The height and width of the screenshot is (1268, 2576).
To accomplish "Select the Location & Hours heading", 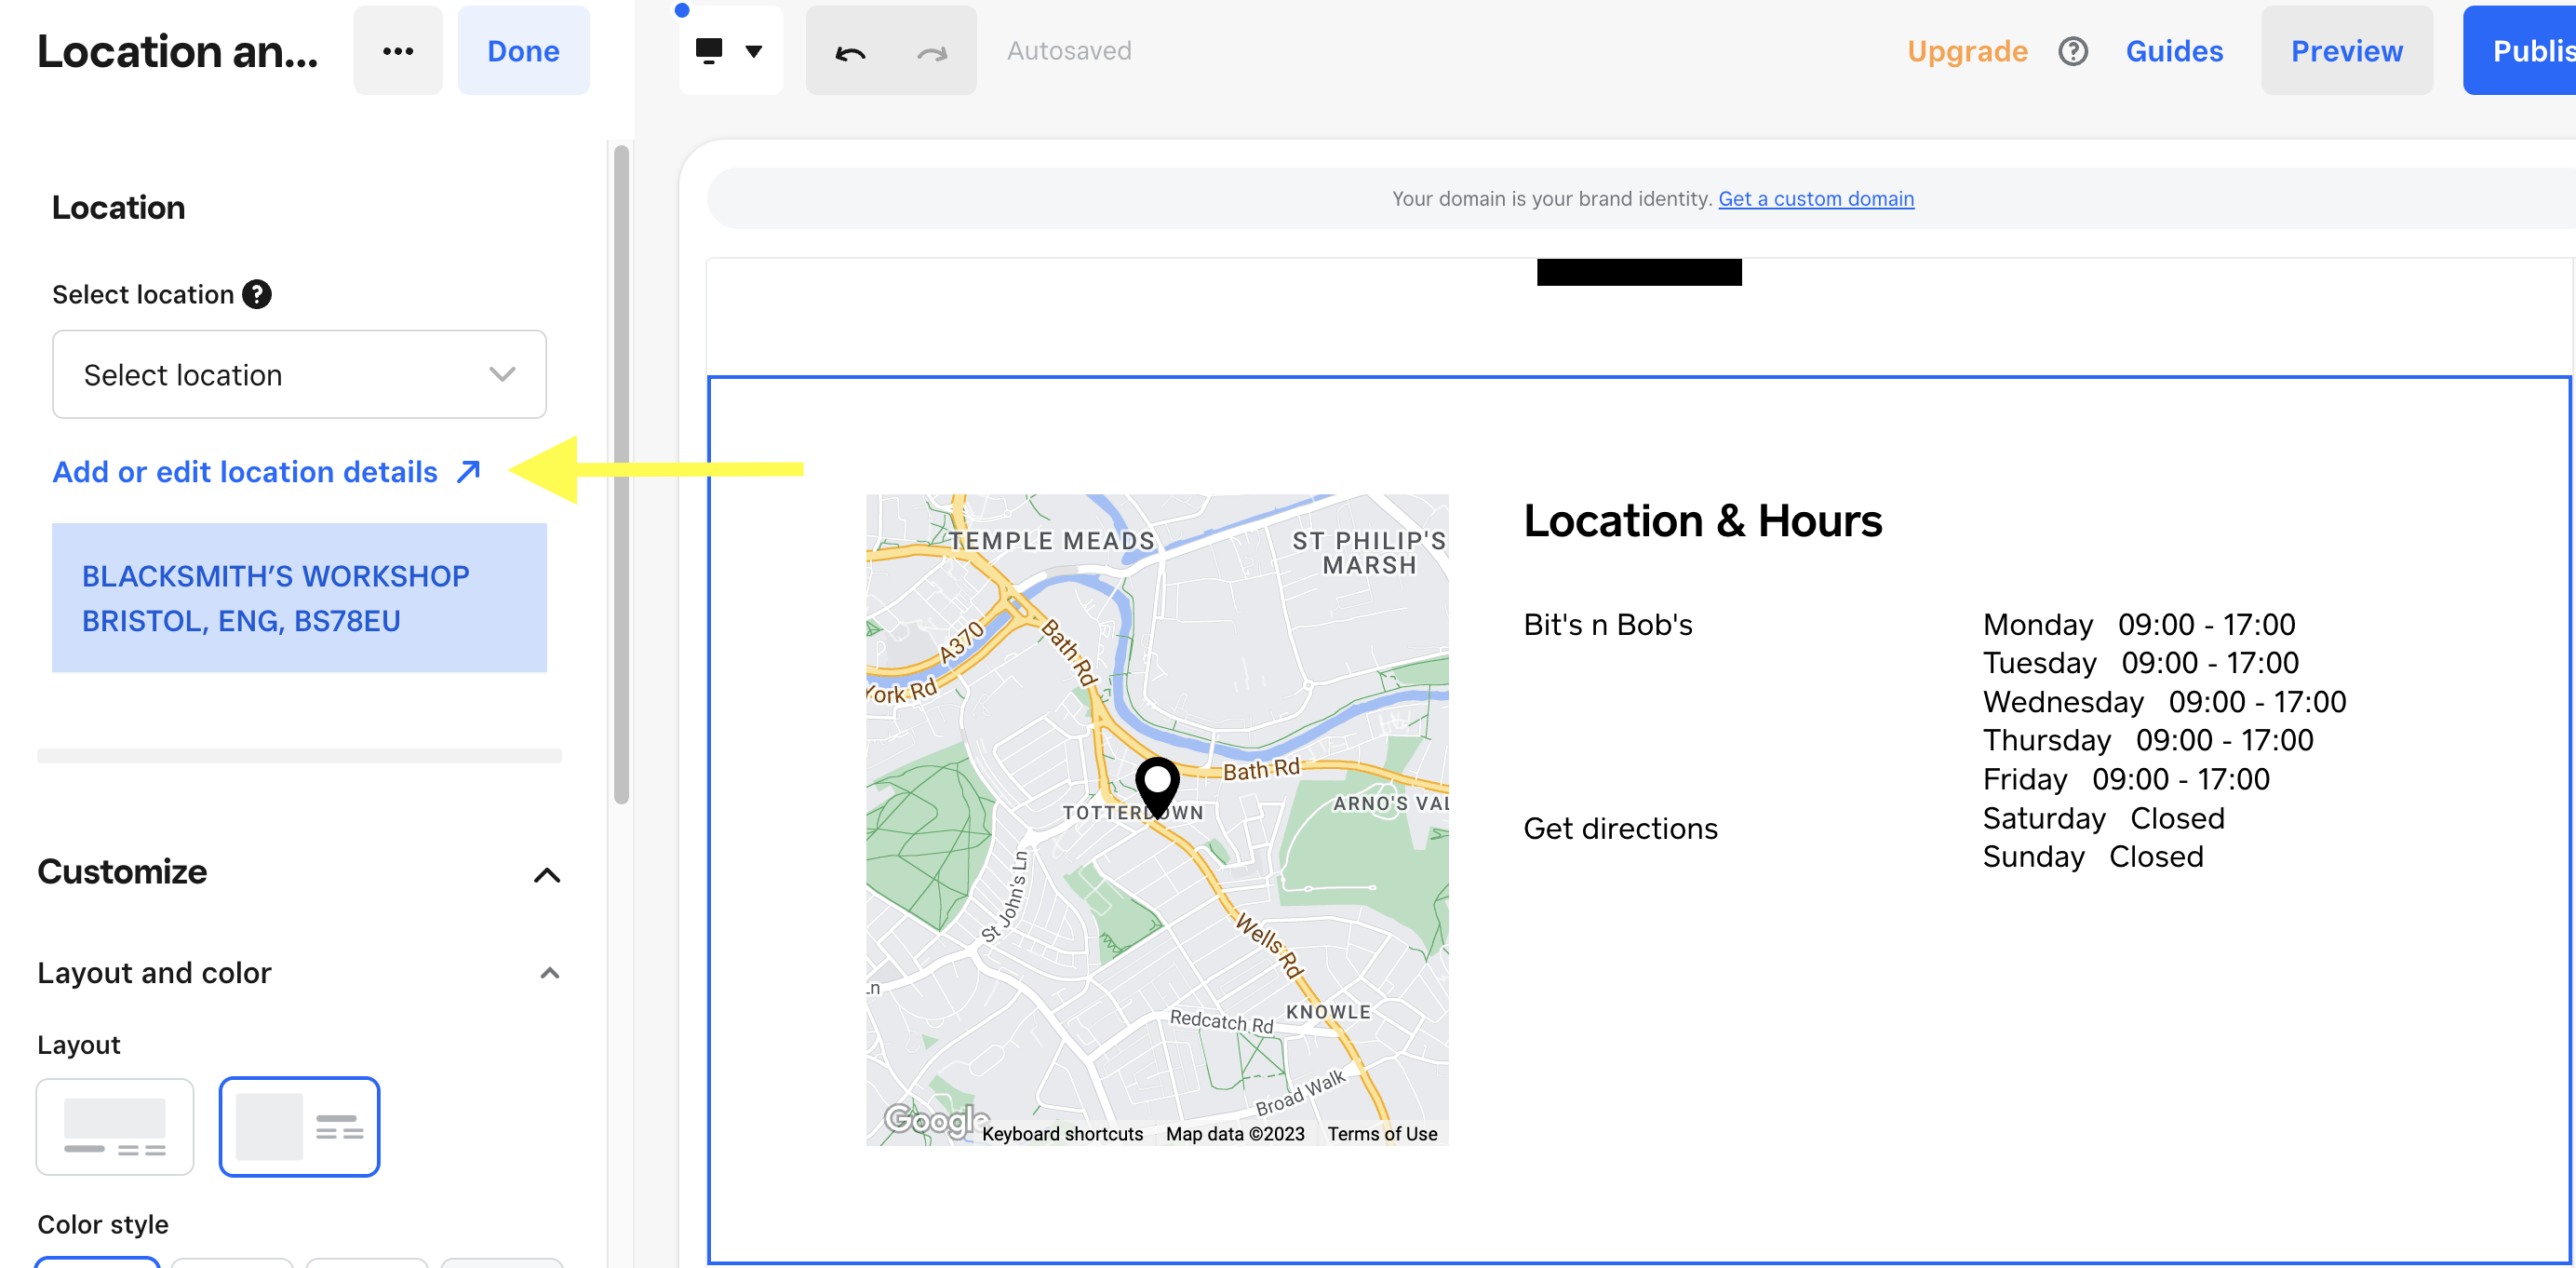I will pyautogui.click(x=1702, y=520).
